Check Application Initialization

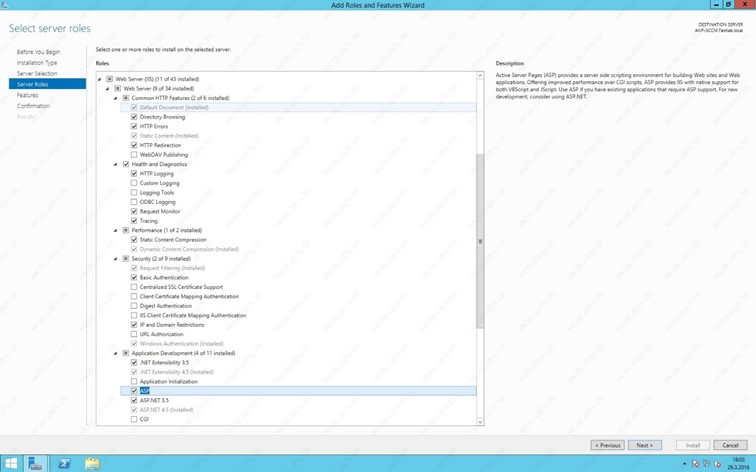pyautogui.click(x=134, y=381)
